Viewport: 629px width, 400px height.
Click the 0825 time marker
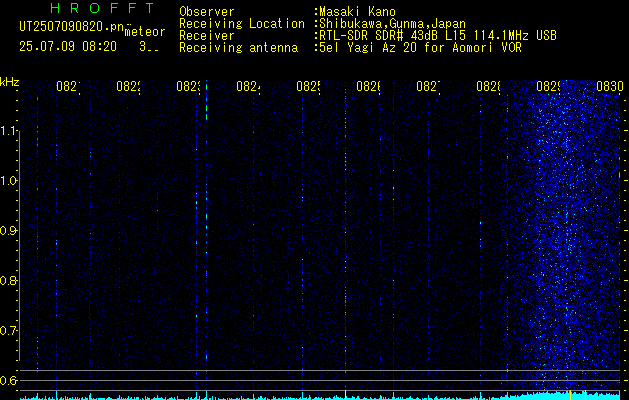tap(308, 86)
